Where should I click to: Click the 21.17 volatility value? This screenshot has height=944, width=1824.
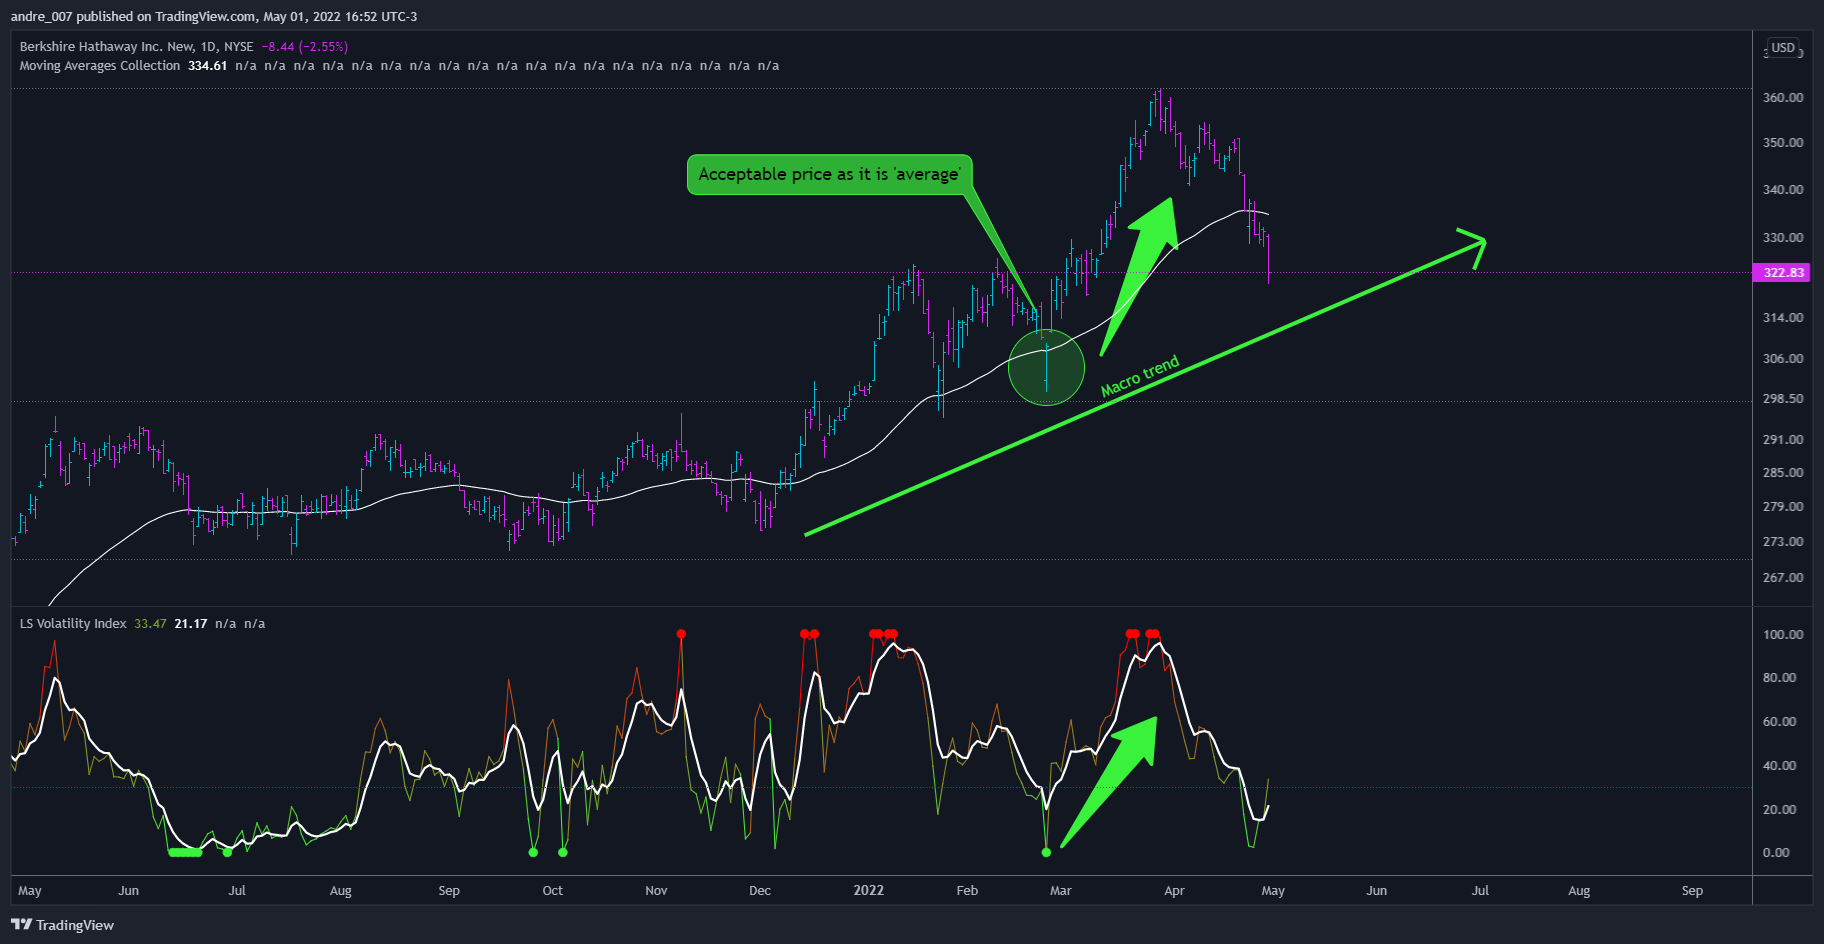[x=191, y=624]
